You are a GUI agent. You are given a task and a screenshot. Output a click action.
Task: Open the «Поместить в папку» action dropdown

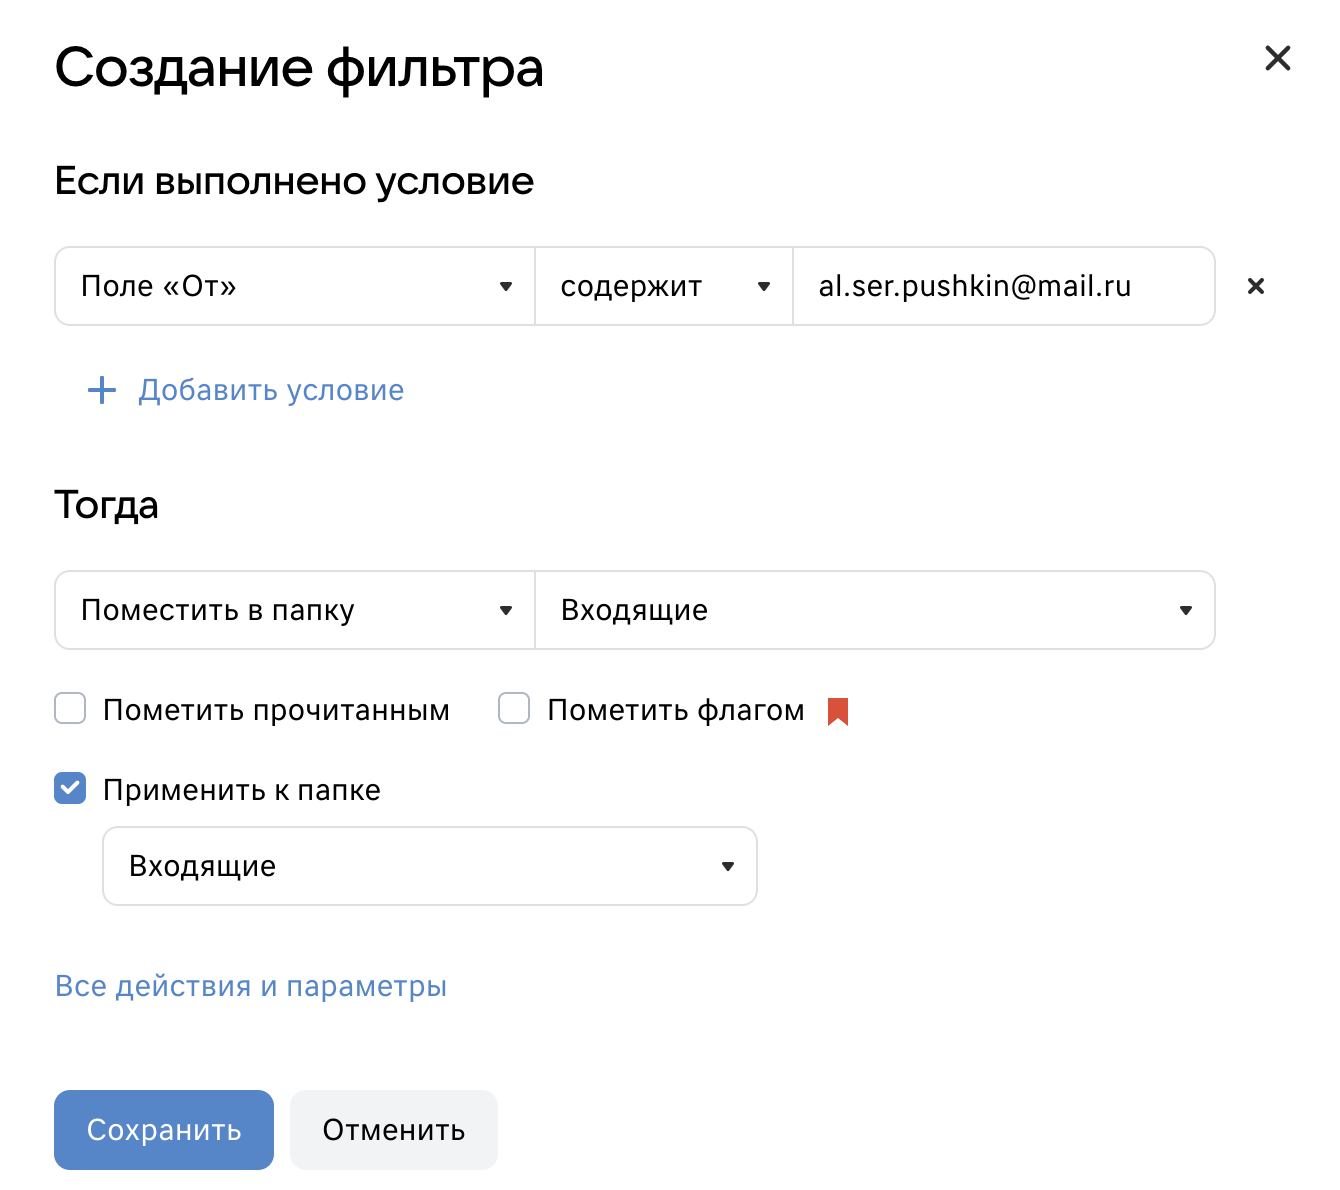tap(295, 610)
